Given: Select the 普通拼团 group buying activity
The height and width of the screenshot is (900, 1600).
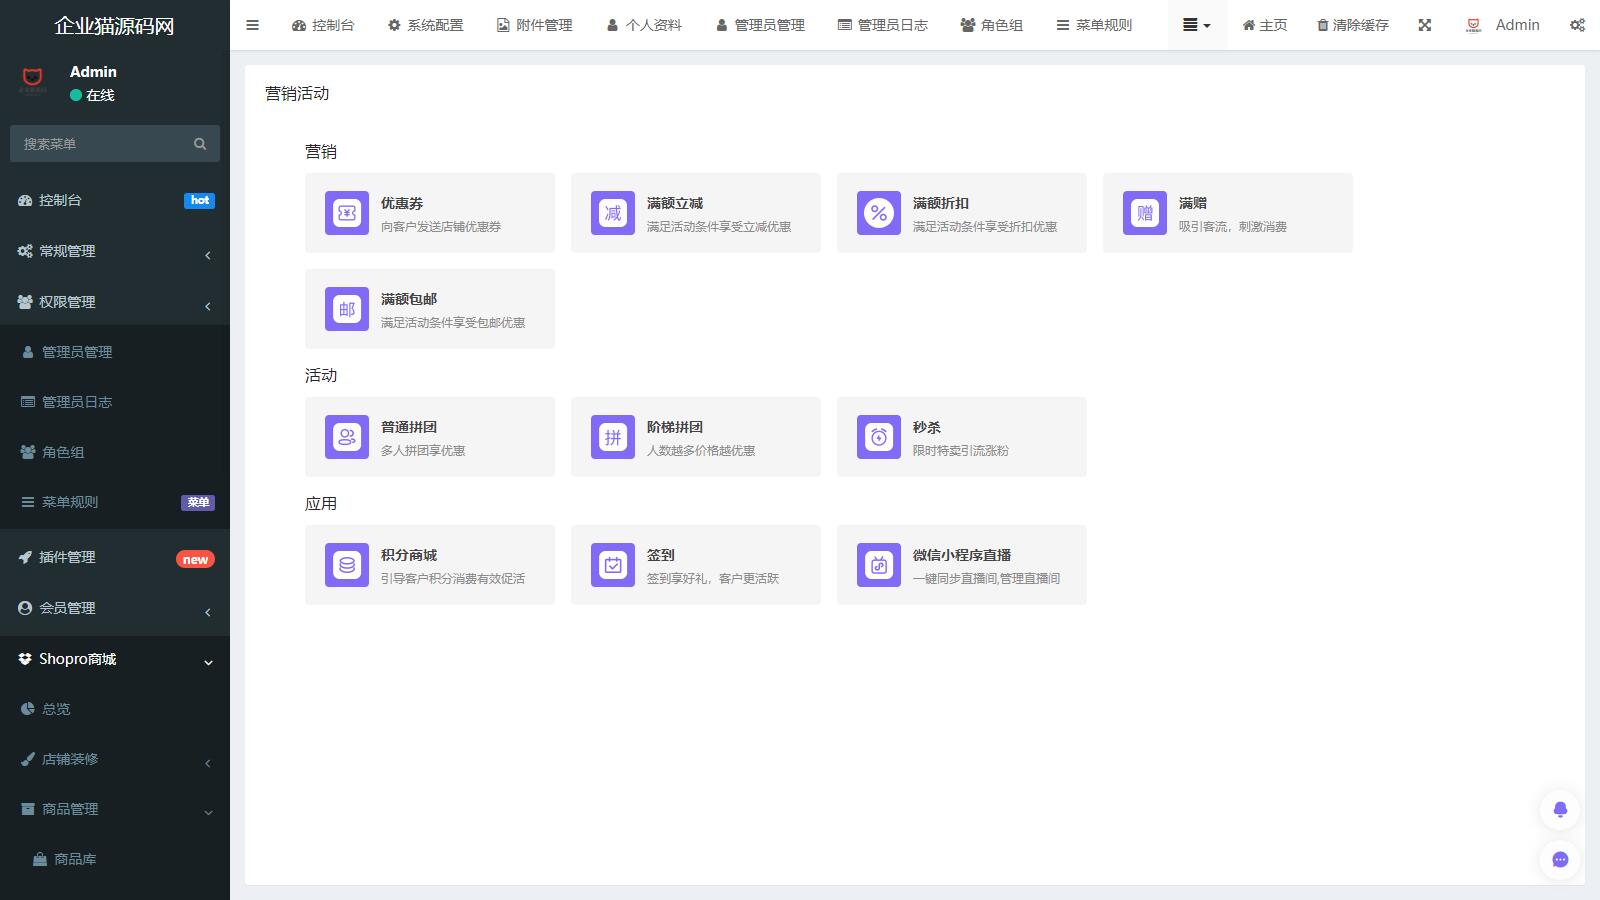Looking at the screenshot, I should tap(430, 436).
